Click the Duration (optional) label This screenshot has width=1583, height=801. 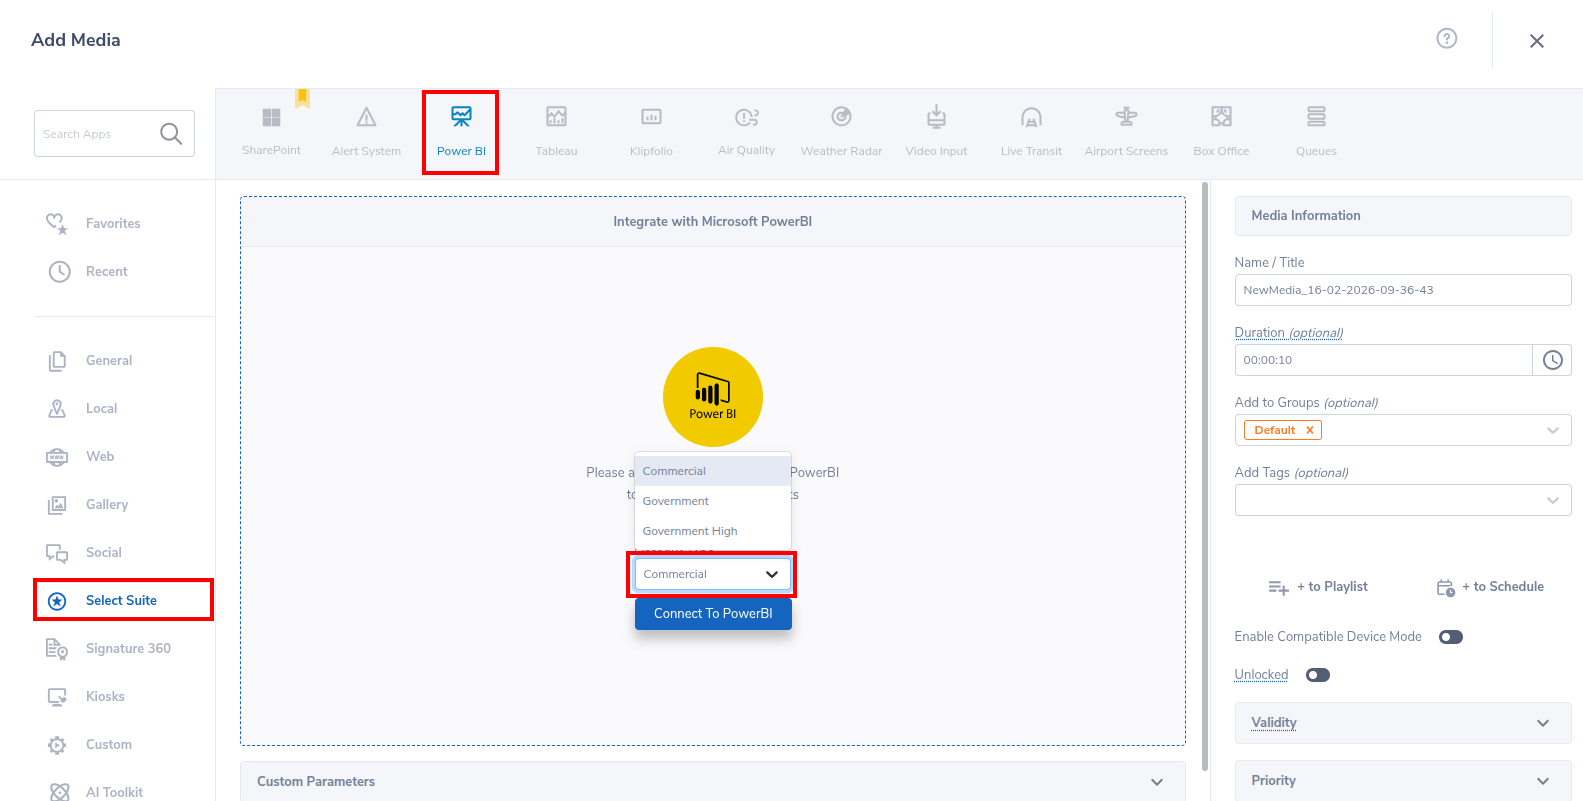1289,333
